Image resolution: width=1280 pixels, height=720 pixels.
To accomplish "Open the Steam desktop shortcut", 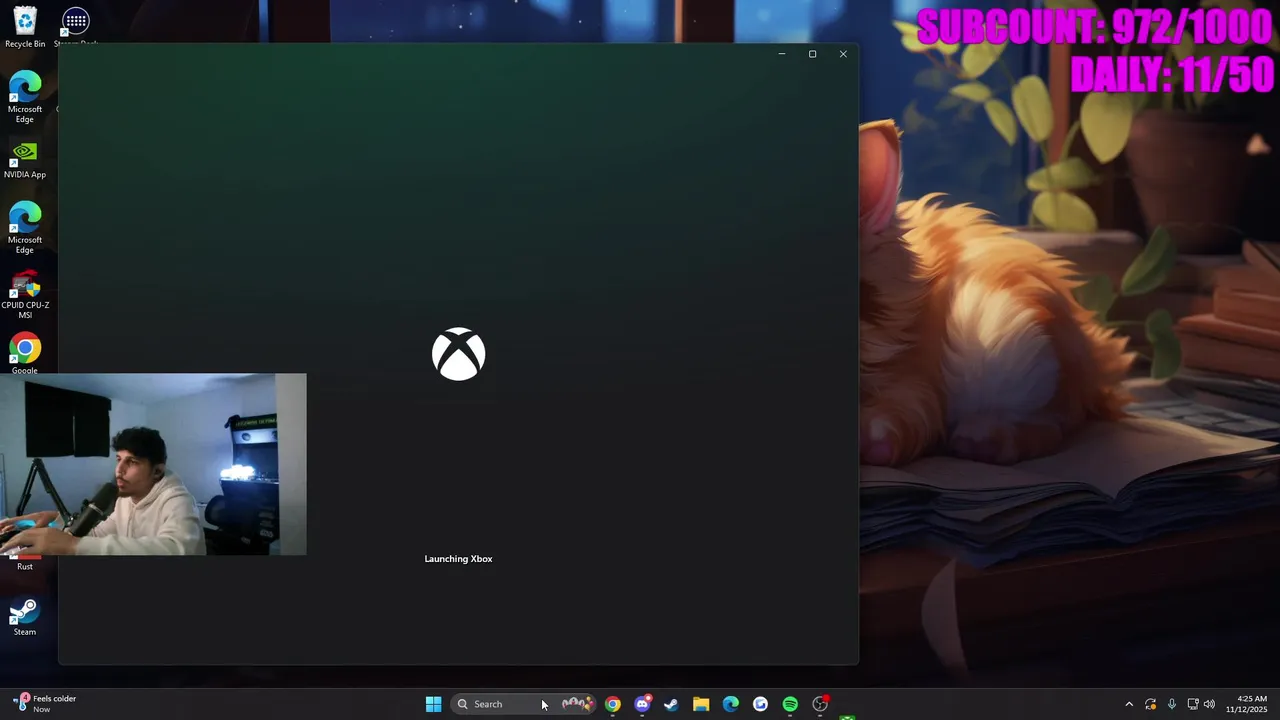I will coord(25,617).
